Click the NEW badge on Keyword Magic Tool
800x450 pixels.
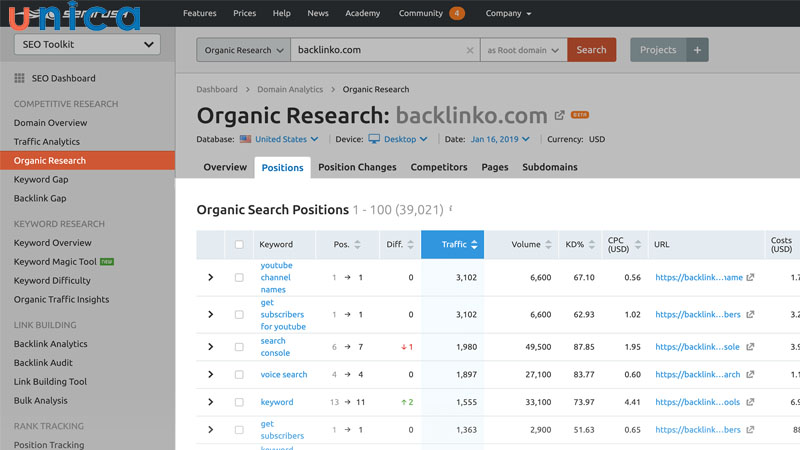pyautogui.click(x=107, y=262)
